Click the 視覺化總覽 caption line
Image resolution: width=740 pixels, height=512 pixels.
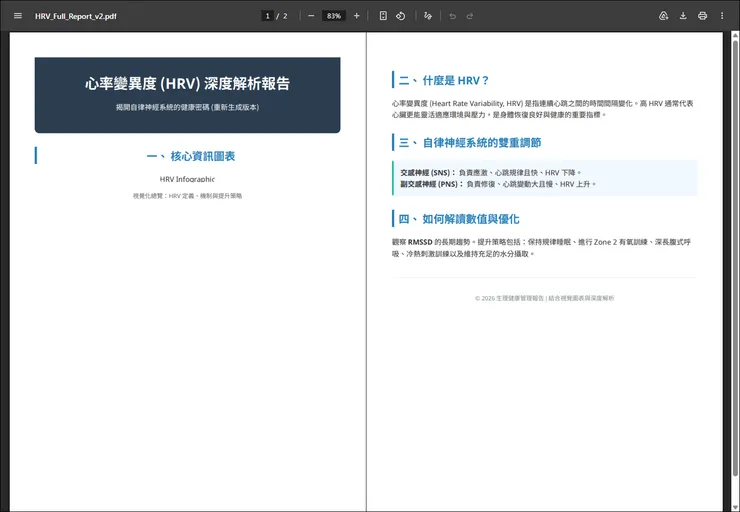[x=187, y=196]
